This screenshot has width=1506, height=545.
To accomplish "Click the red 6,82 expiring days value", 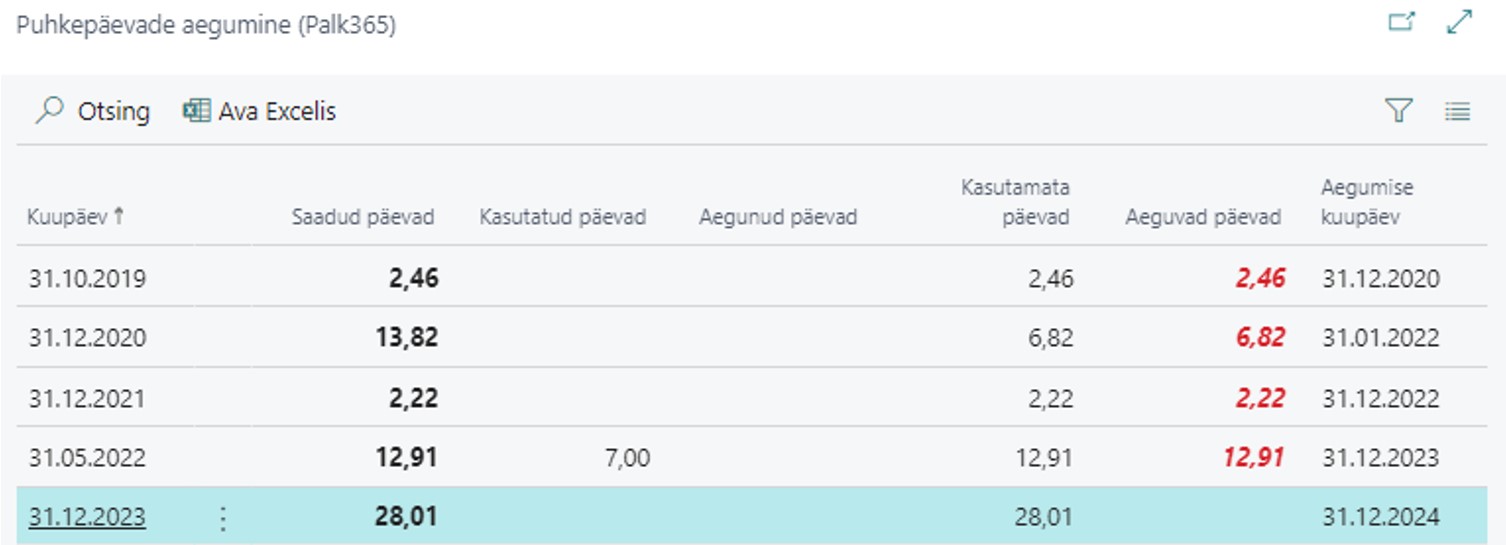I will 1259,338.
